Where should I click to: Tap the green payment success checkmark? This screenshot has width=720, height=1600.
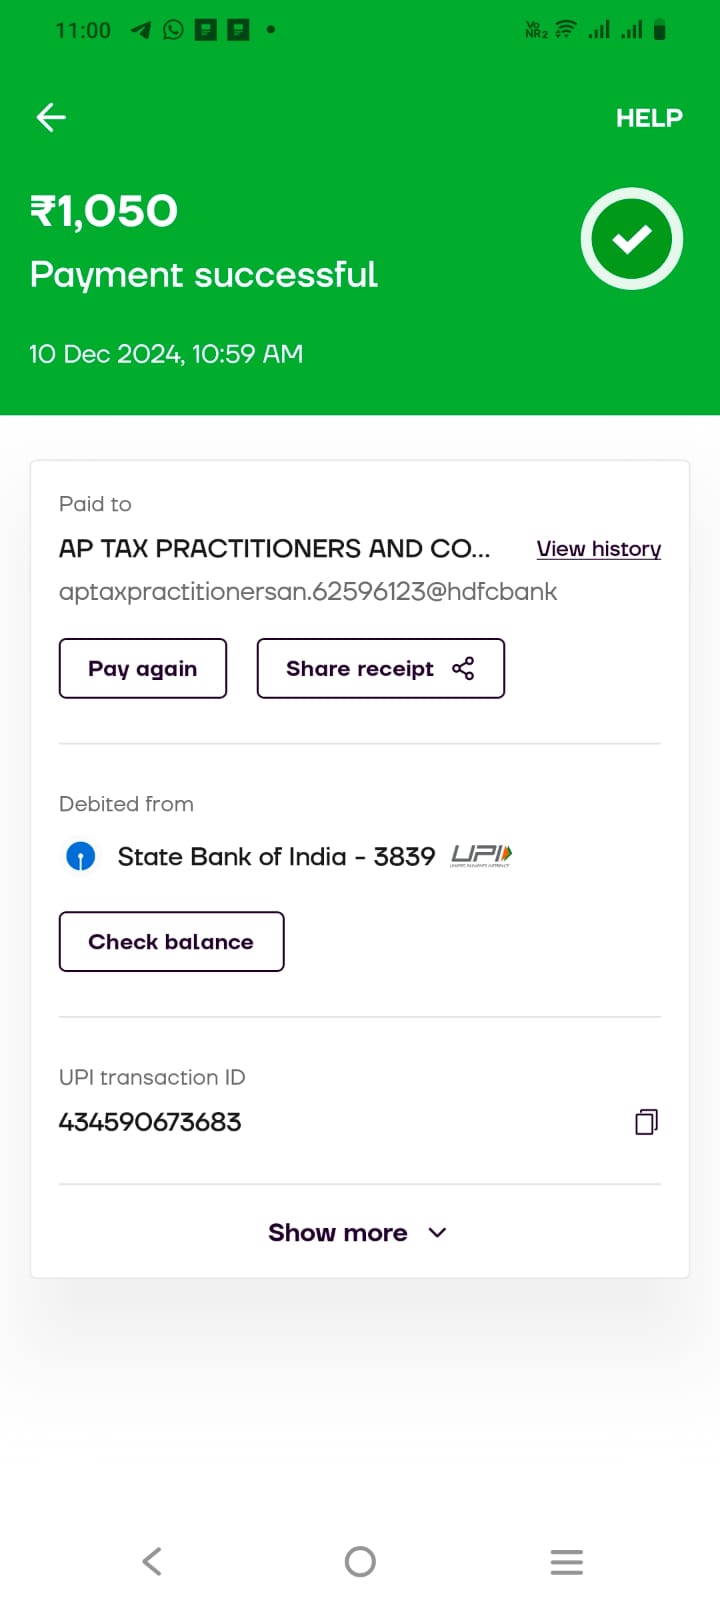click(632, 239)
